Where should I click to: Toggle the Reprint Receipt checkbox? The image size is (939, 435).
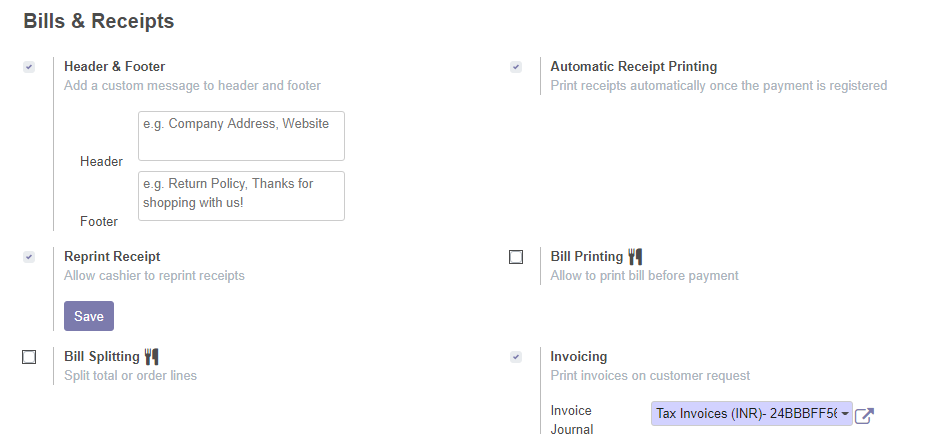pyautogui.click(x=29, y=257)
